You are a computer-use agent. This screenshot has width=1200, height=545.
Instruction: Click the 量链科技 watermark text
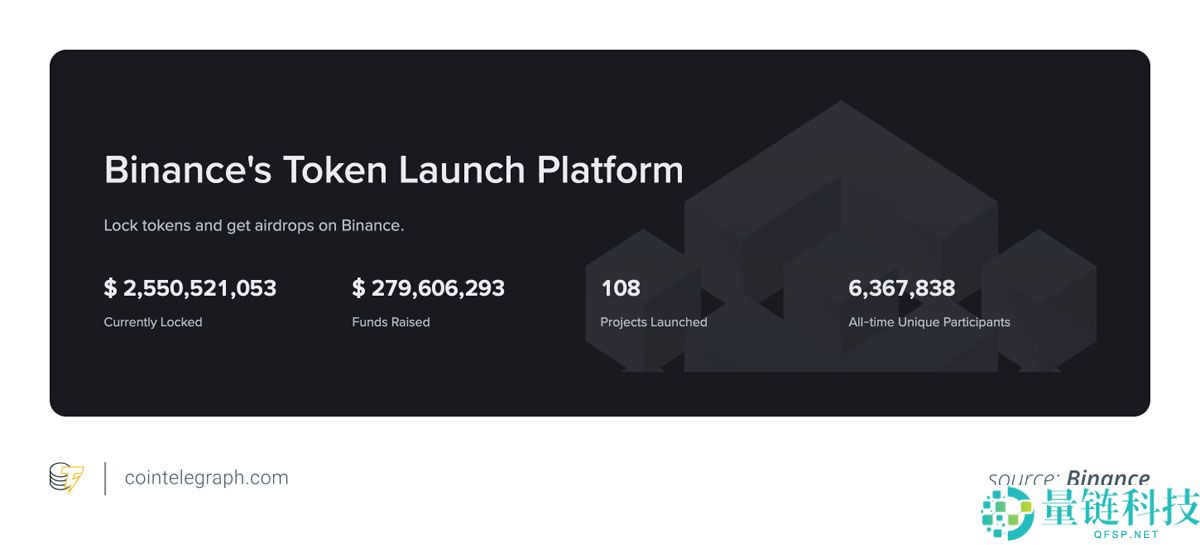tap(1118, 507)
